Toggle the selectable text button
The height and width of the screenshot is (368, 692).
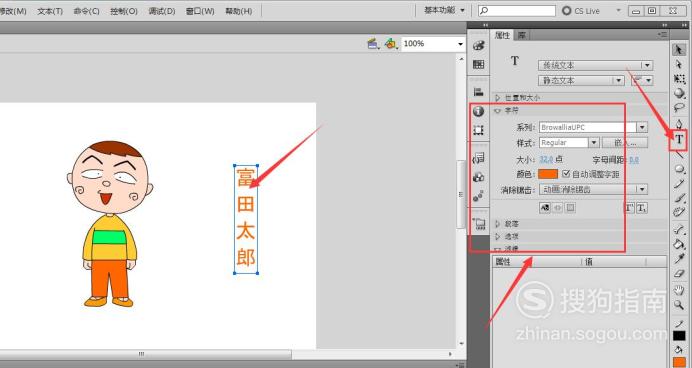coord(545,208)
